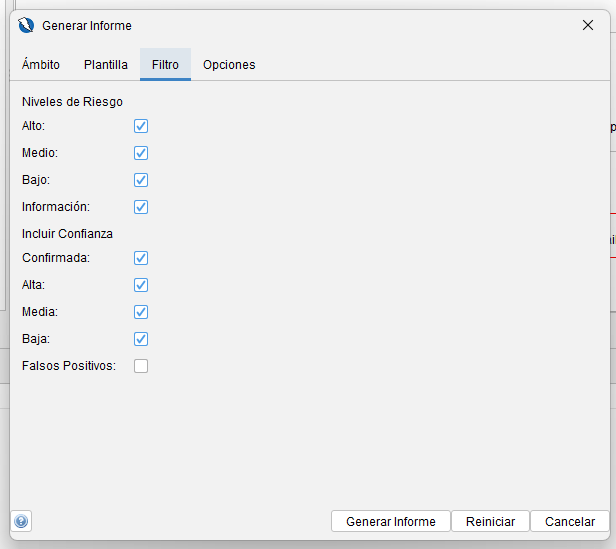Image resolution: width=616 pixels, height=549 pixels.
Task: Switch to the Ámbito tab
Action: pos(41,65)
